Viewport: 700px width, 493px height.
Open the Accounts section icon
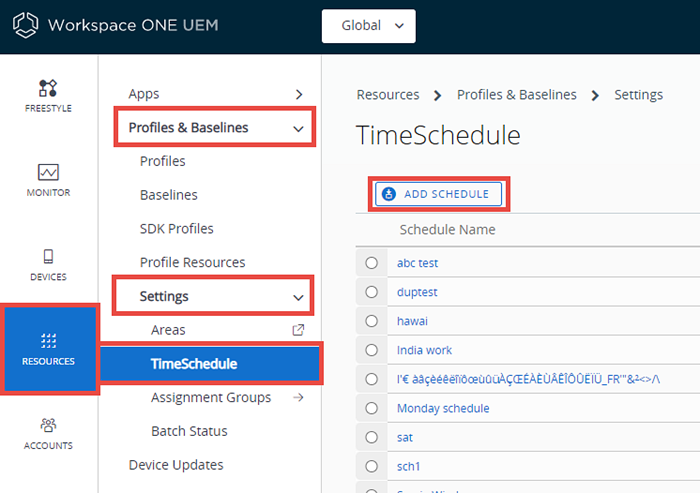(x=48, y=425)
